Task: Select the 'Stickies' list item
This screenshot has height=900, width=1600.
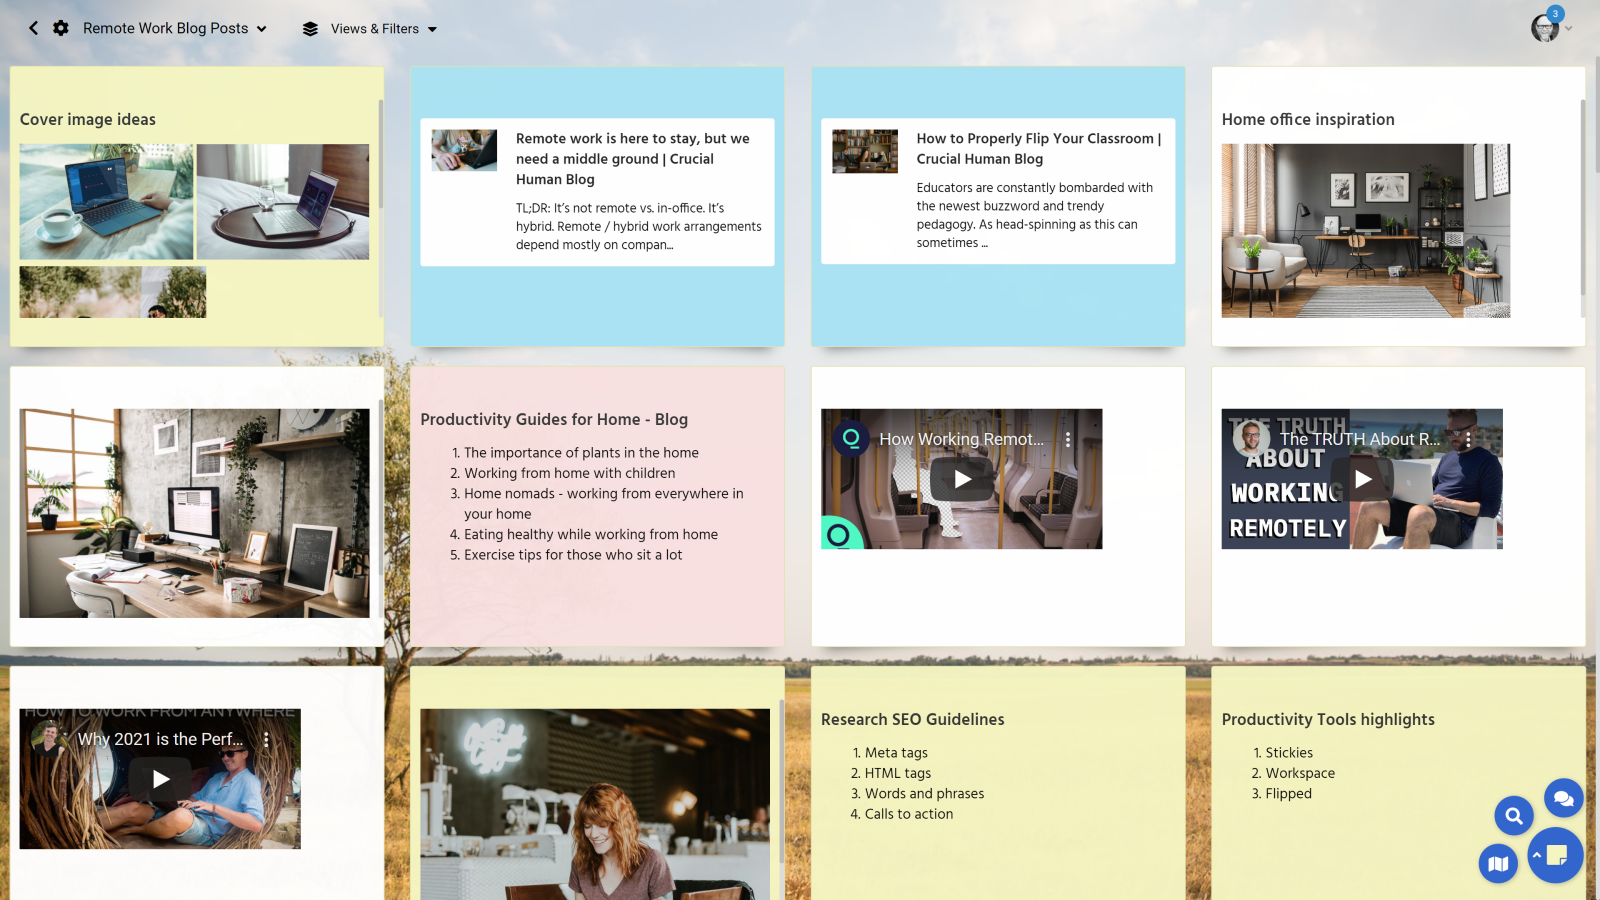Action: click(x=1289, y=753)
